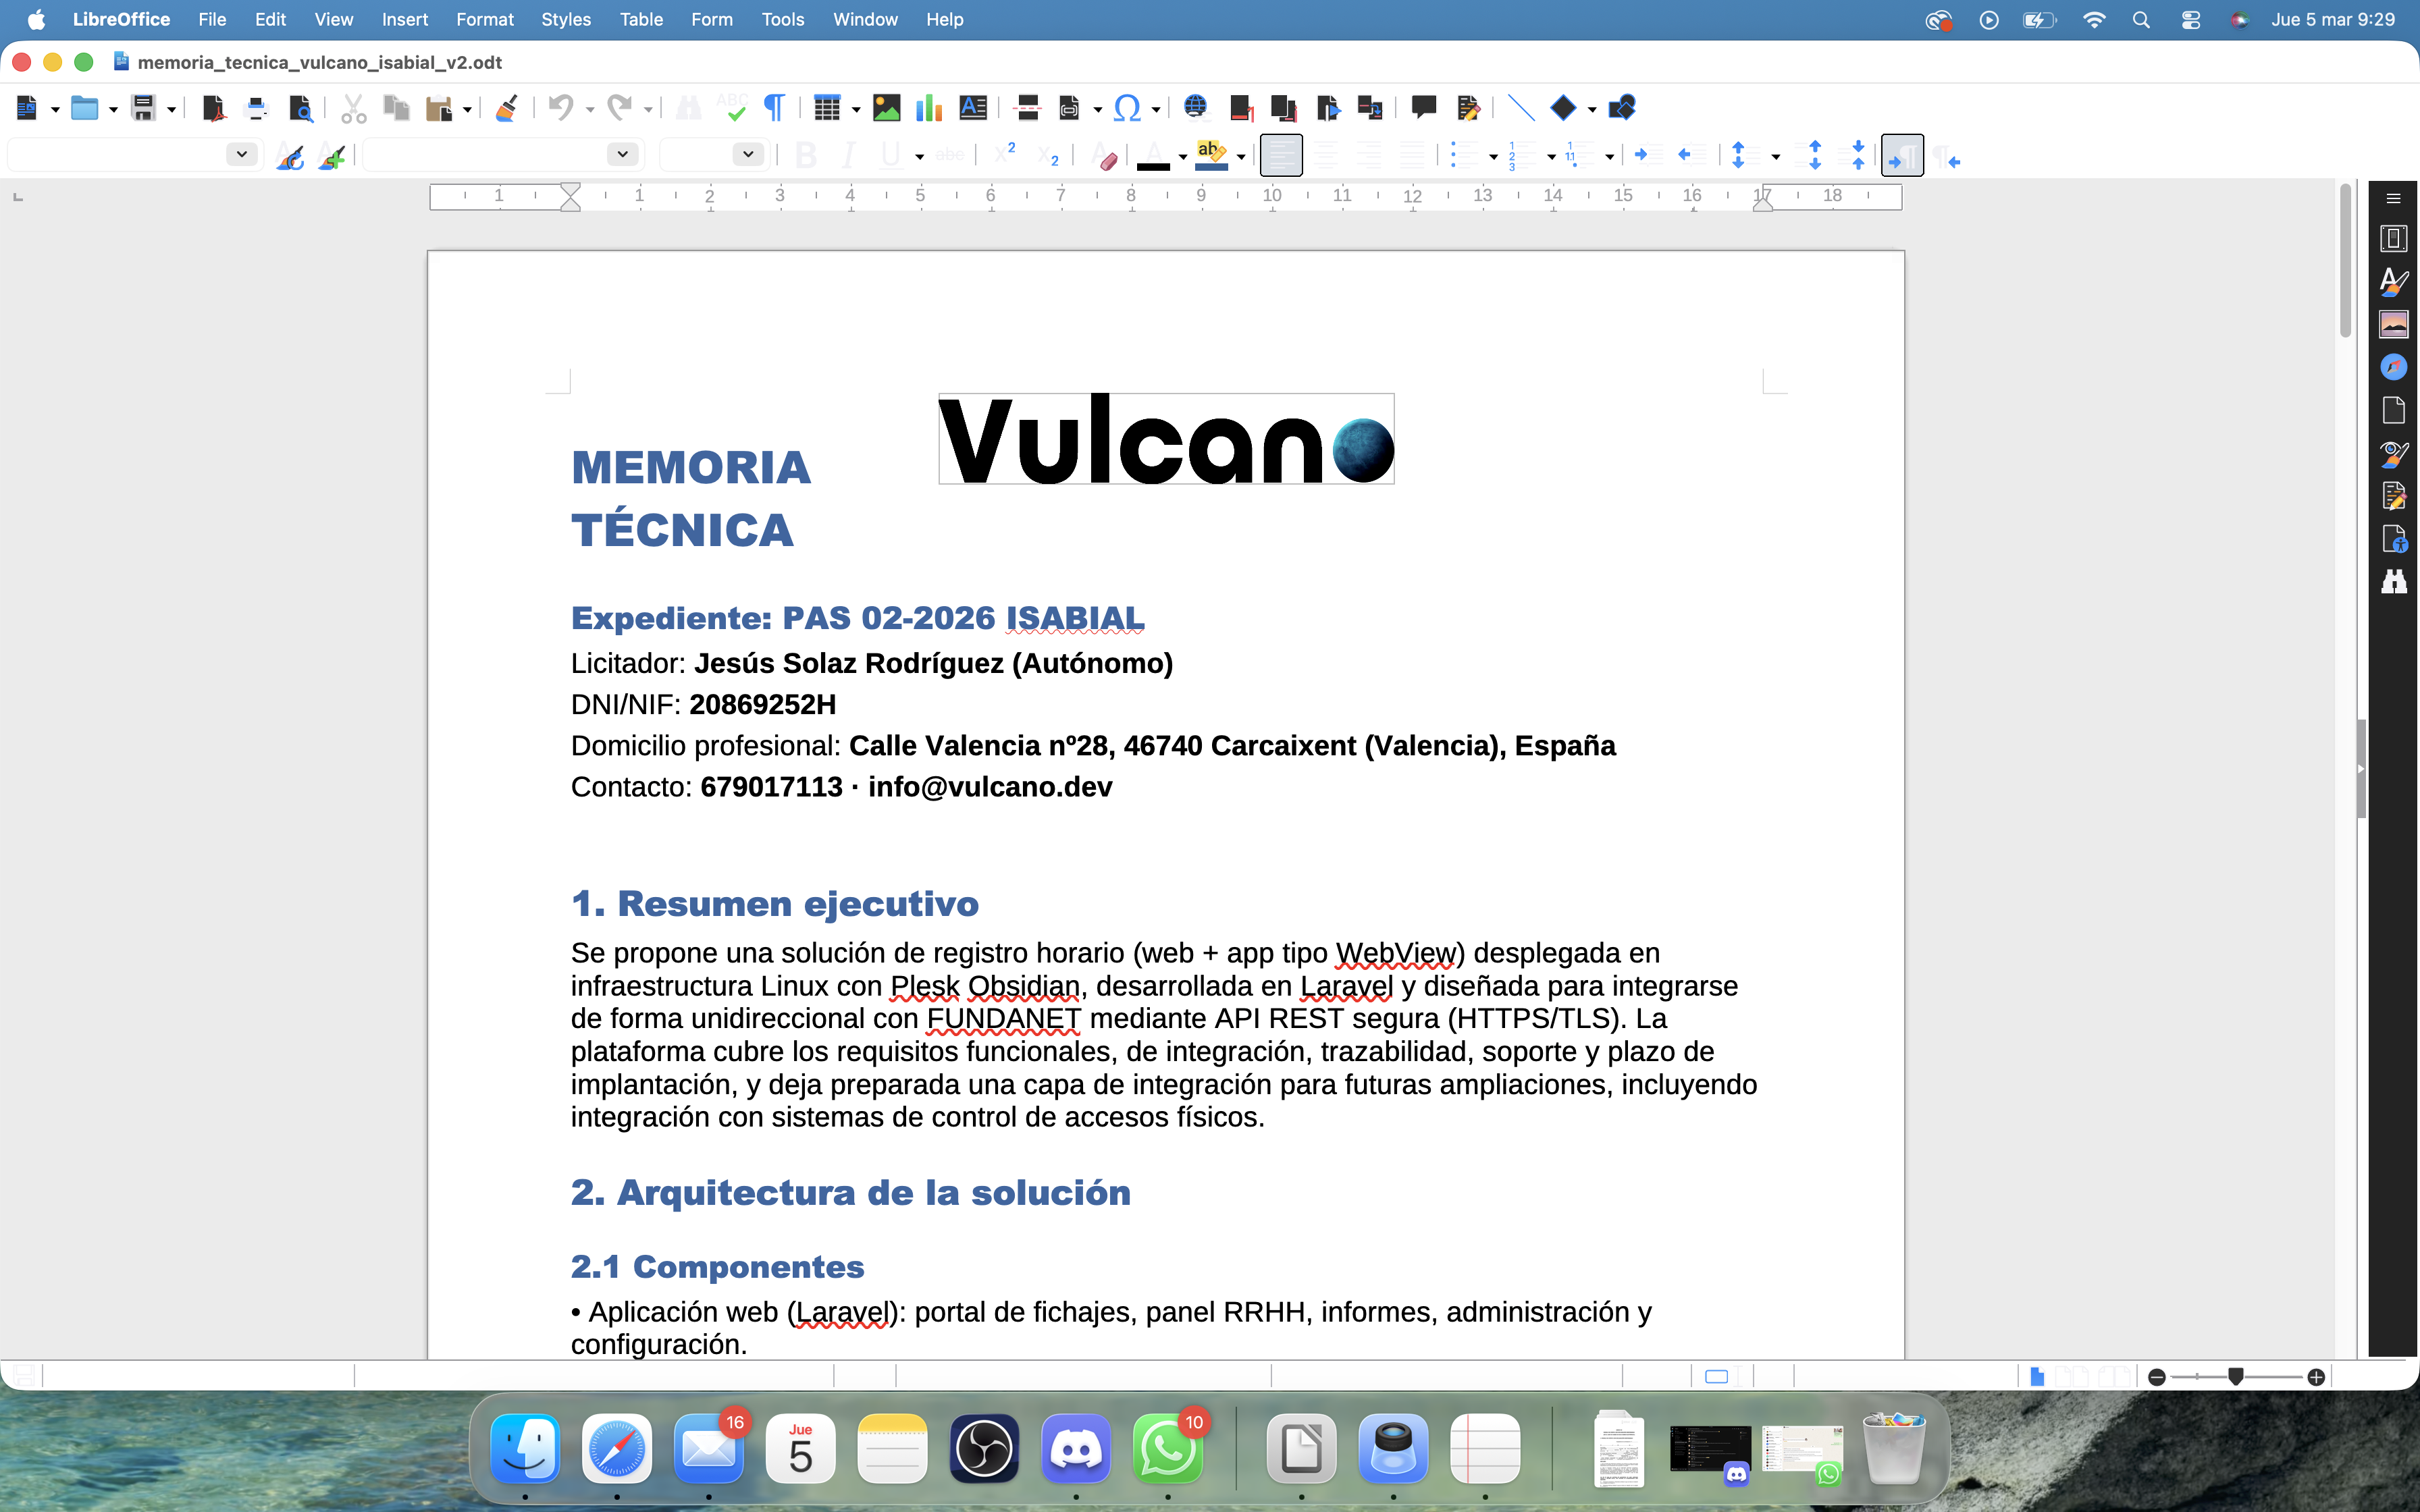Toggle justified paragraph alignment

1412,156
